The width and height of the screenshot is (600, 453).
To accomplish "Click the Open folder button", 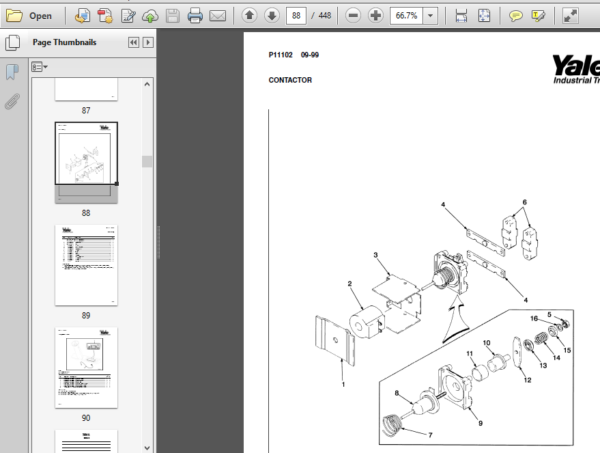I will pos(29,16).
